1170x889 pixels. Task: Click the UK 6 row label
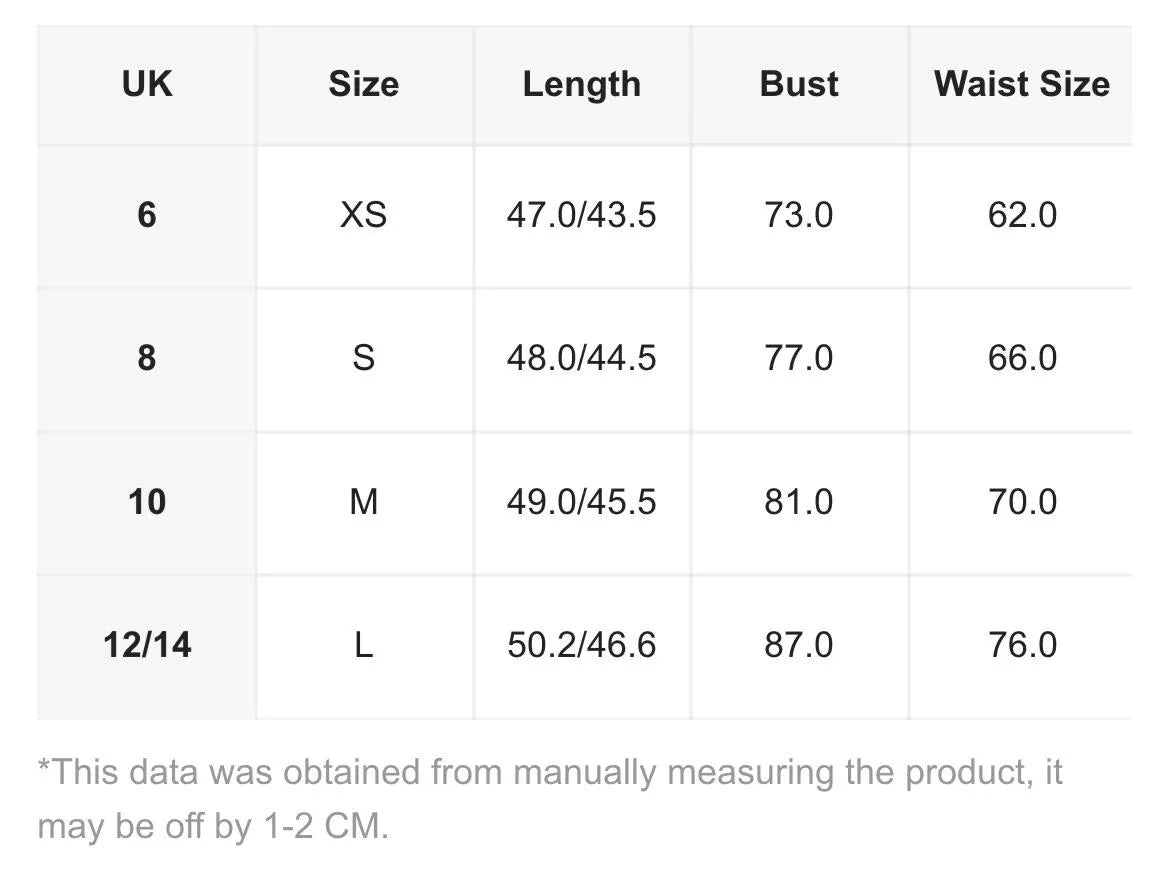(147, 215)
